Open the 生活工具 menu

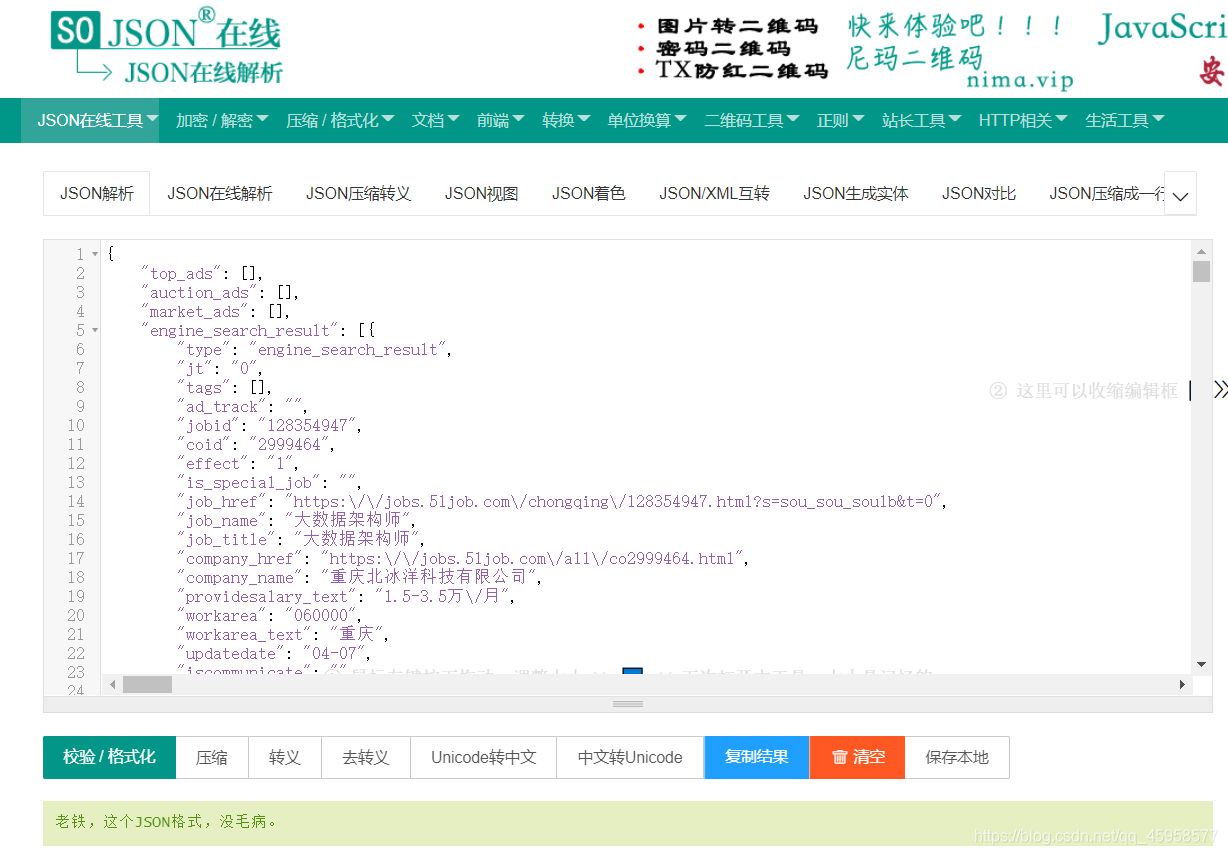click(x=1125, y=120)
